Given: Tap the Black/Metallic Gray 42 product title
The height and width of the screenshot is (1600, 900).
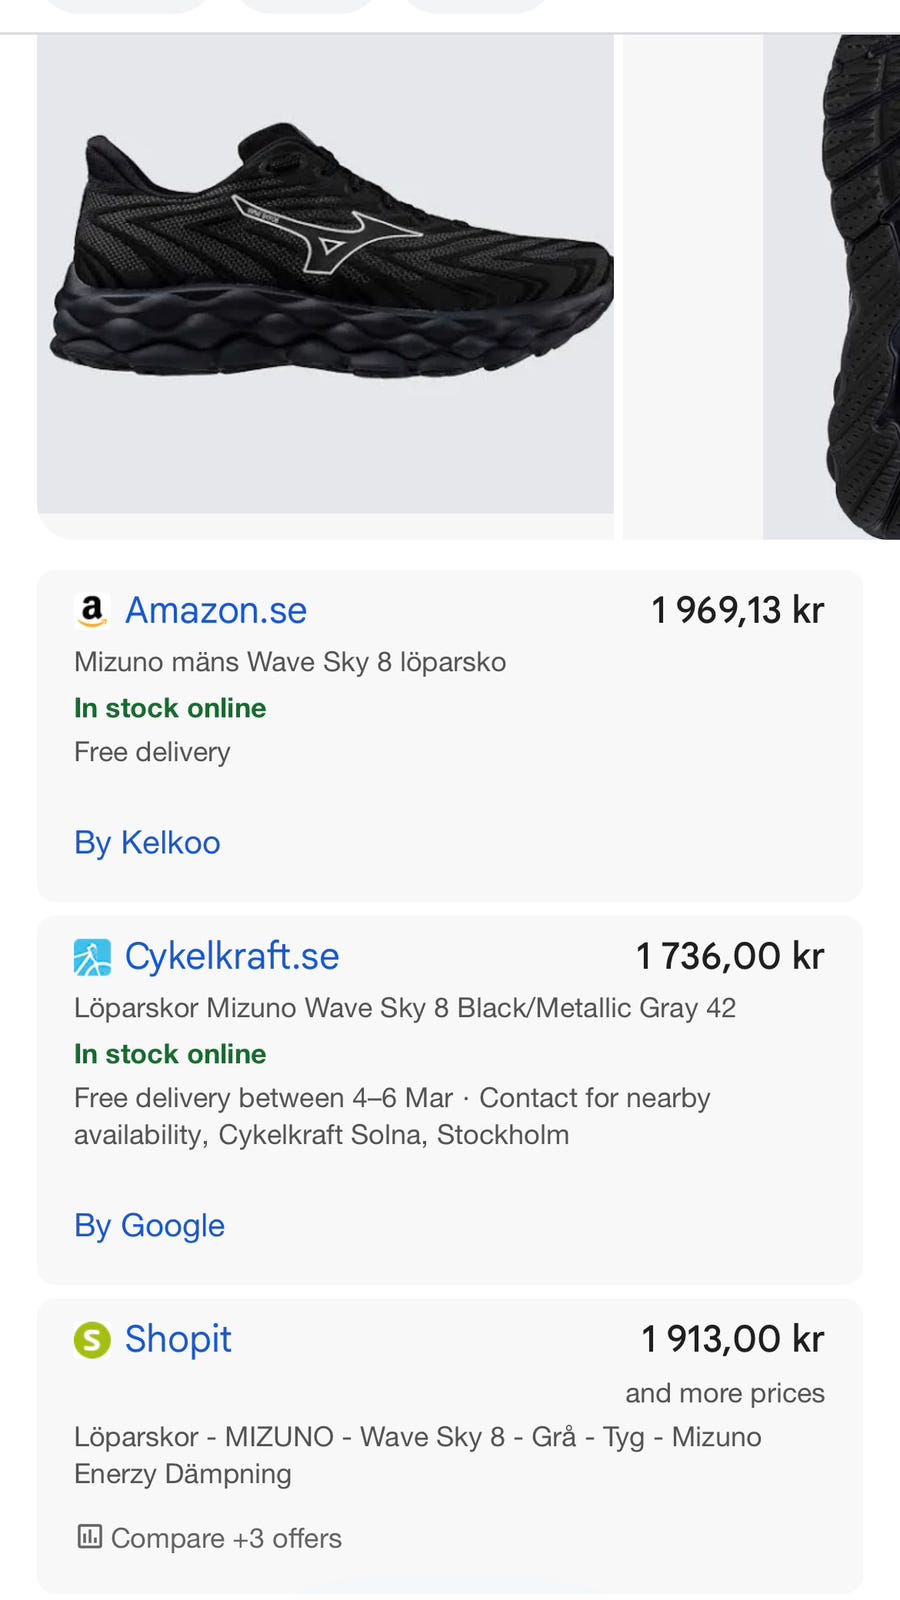Looking at the screenshot, I should pyautogui.click(x=405, y=1008).
